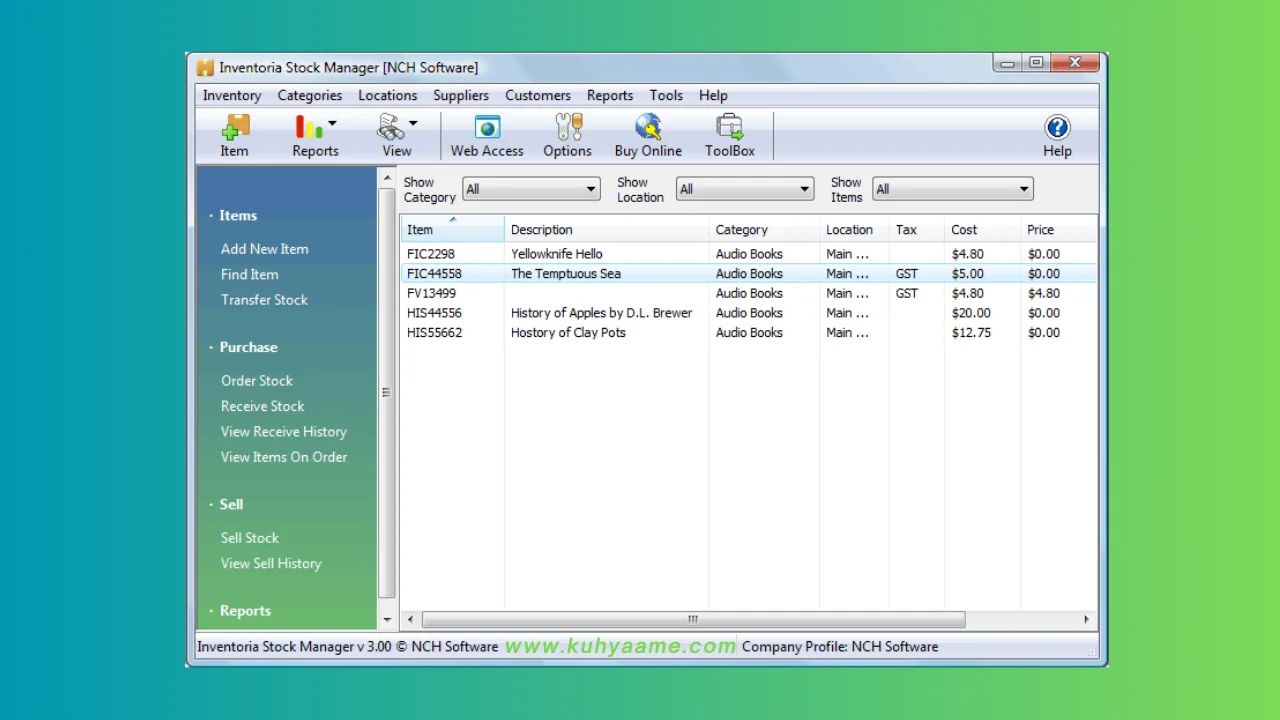The height and width of the screenshot is (720, 1280).
Task: Click description 'Hostory of Clay Pots'
Action: [x=568, y=333]
